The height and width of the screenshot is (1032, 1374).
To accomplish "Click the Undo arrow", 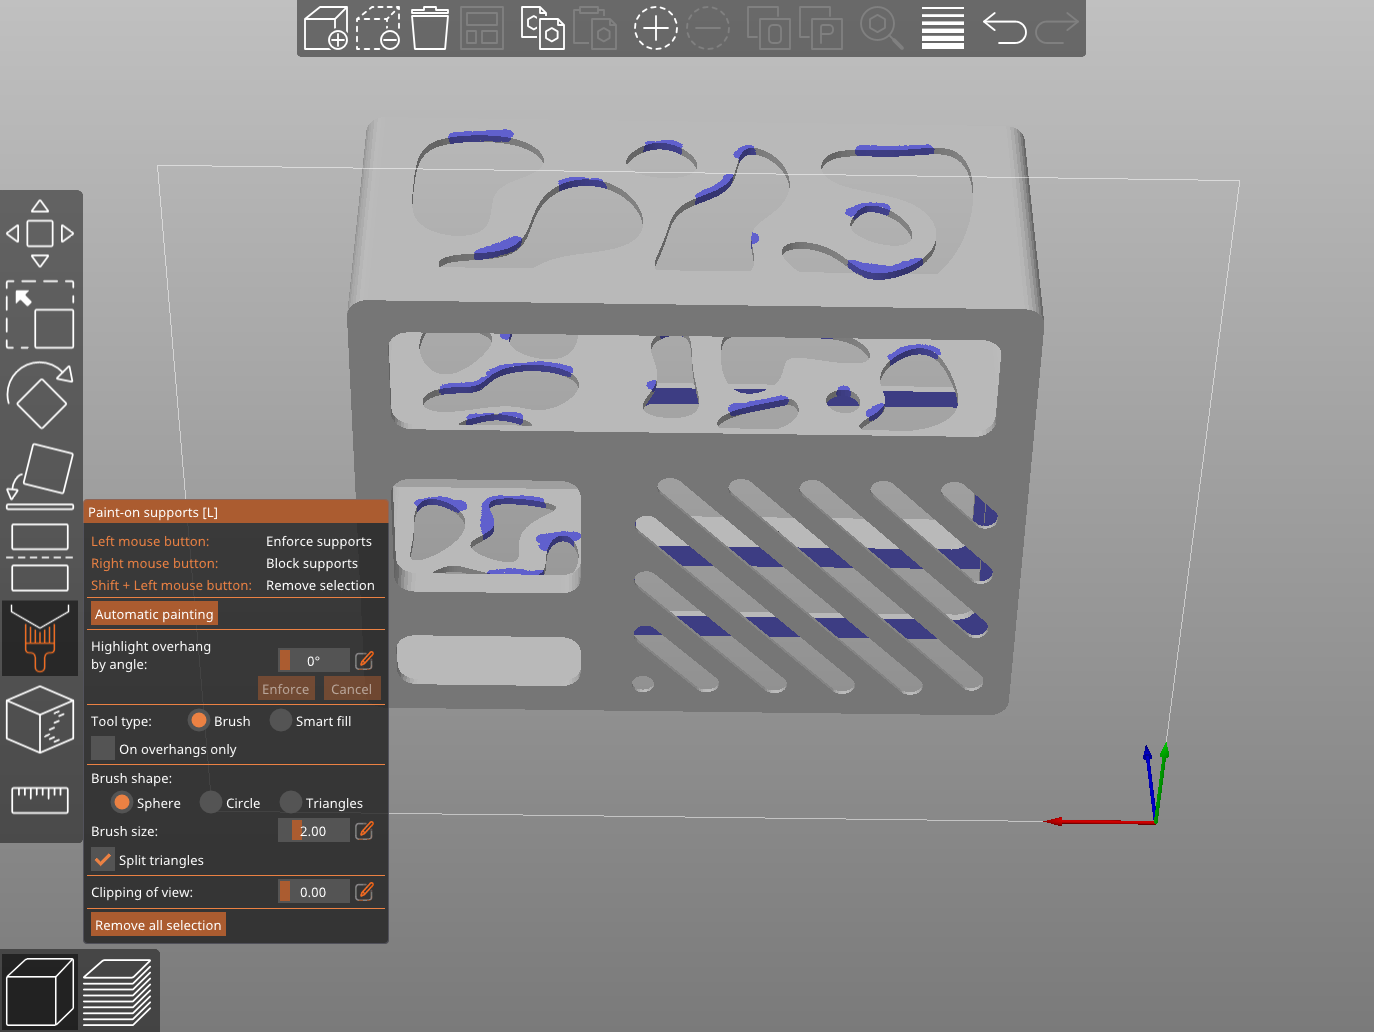I will 1004,28.
